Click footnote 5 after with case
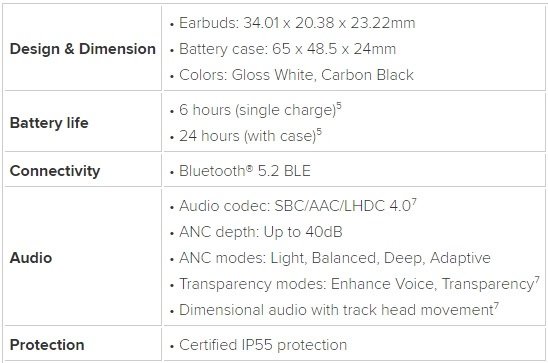This screenshot has width=548, height=363. [x=319, y=132]
